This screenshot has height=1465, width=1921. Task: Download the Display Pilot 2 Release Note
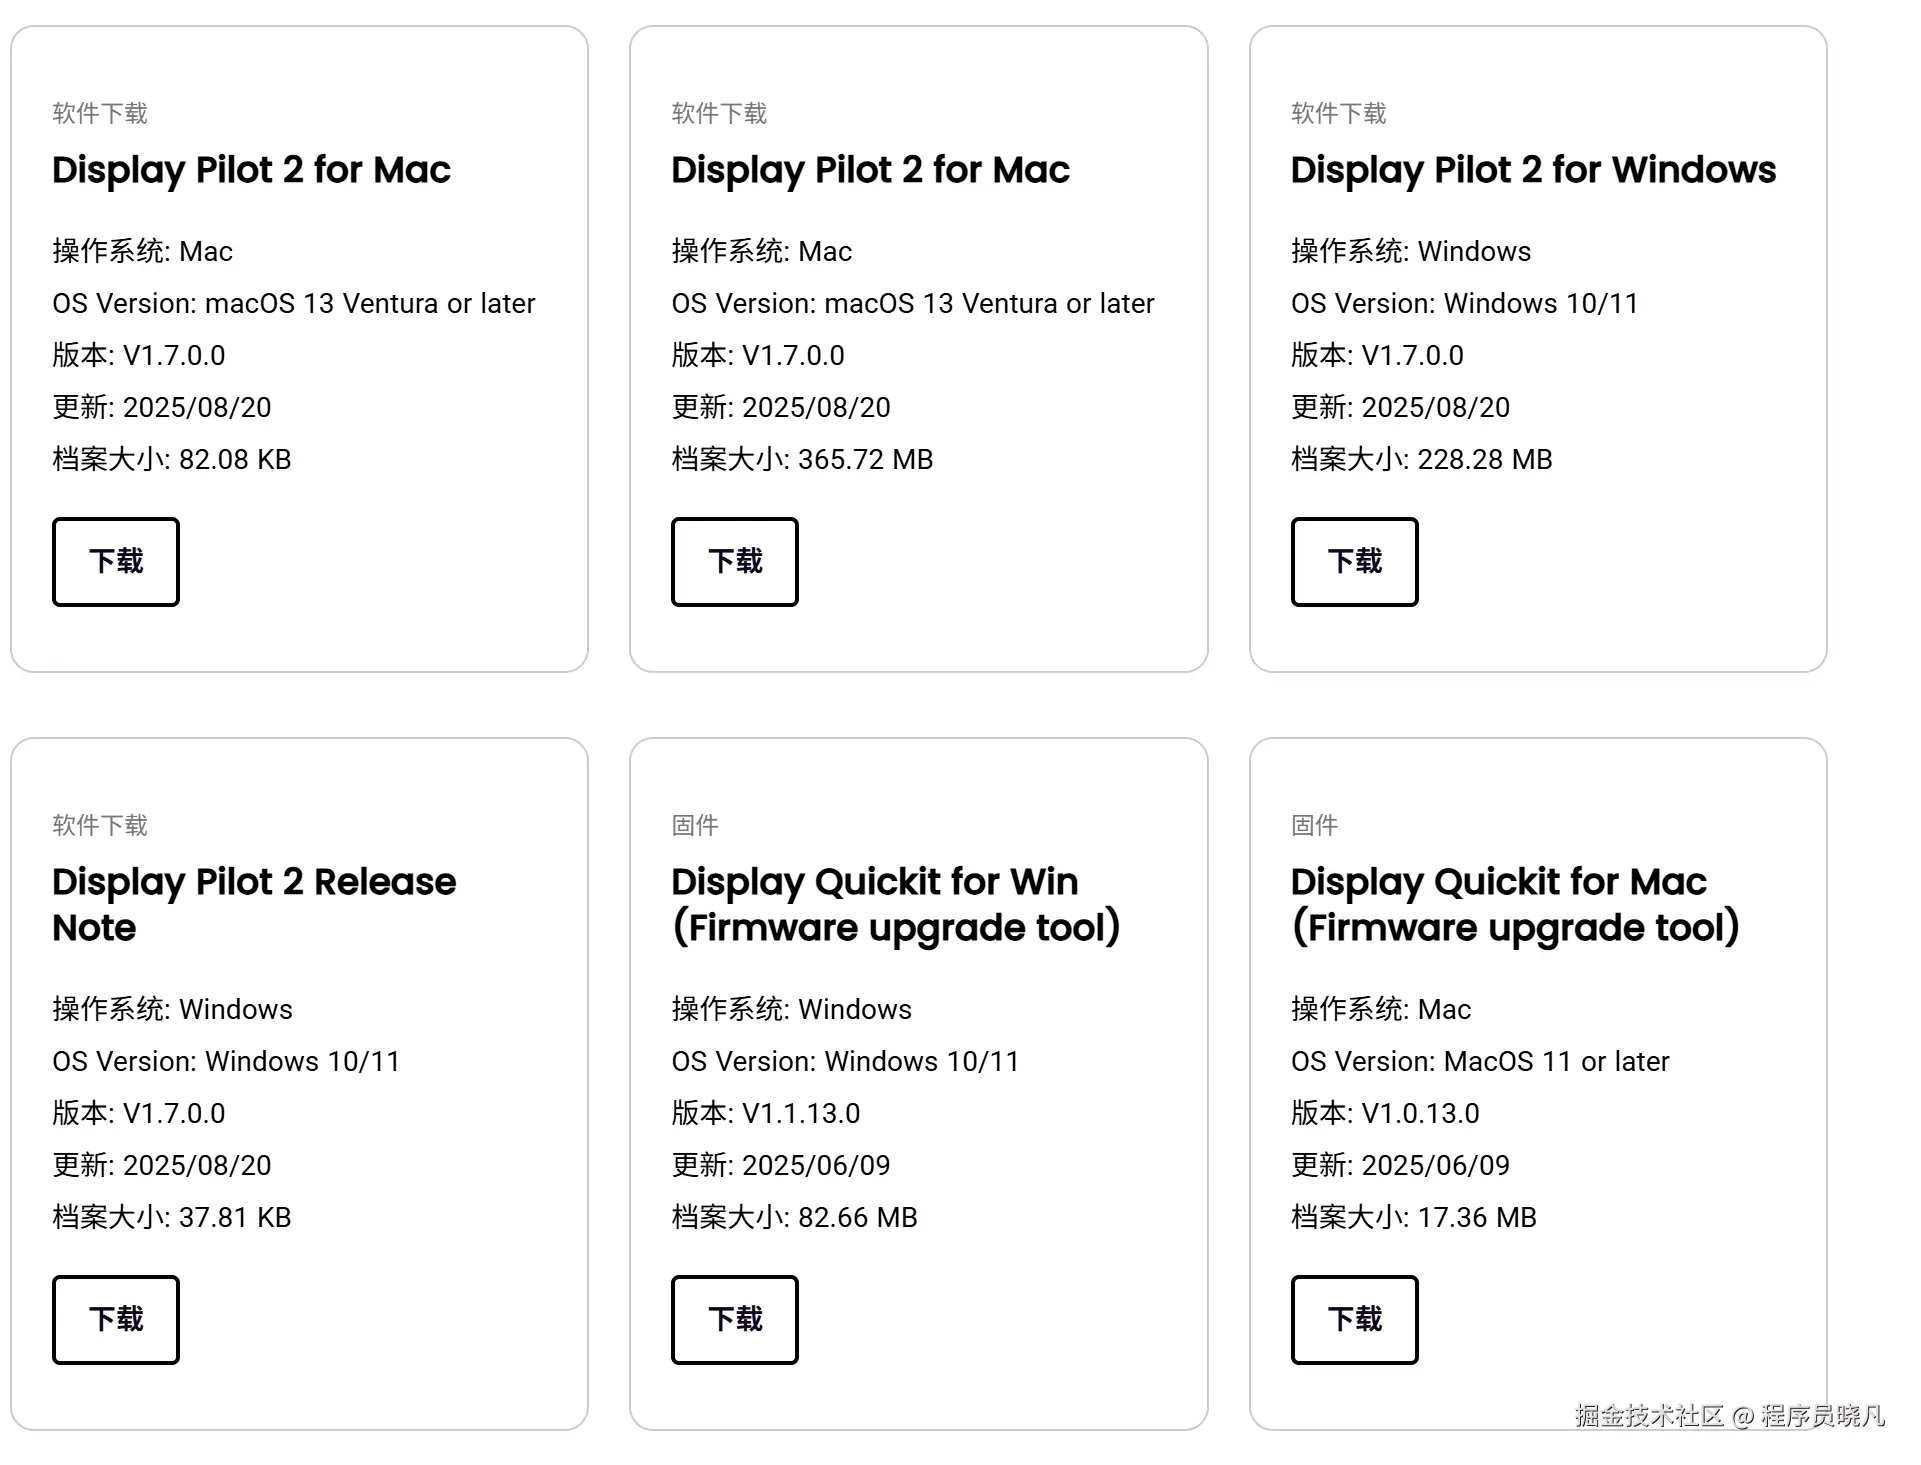[116, 1320]
